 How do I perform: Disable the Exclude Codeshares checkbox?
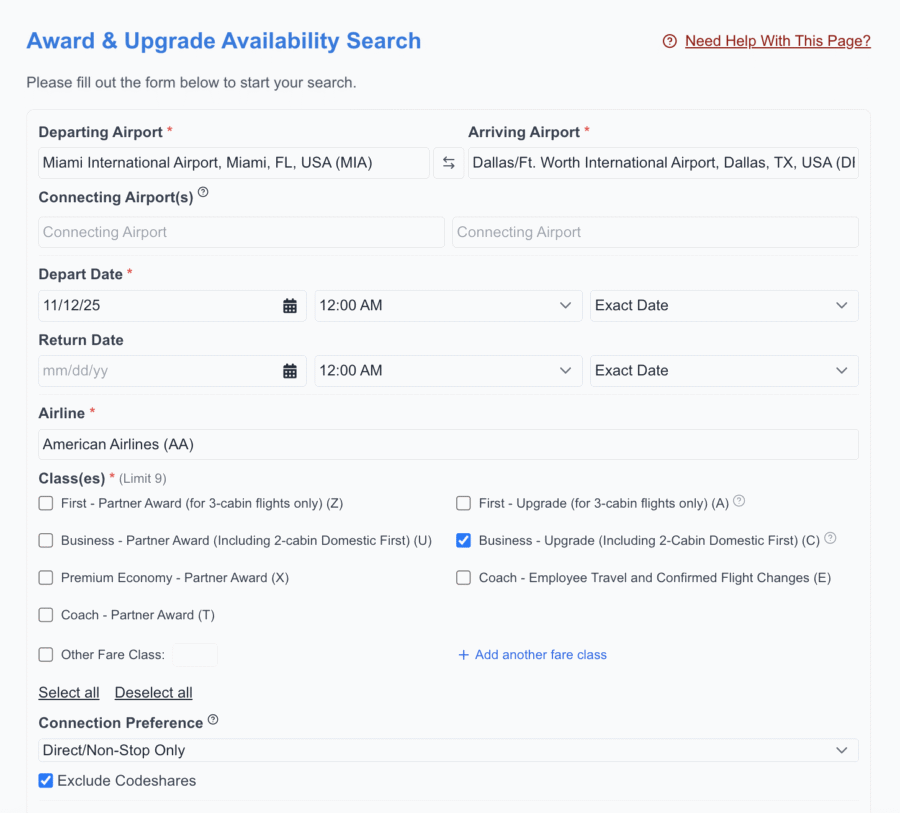coord(45,780)
